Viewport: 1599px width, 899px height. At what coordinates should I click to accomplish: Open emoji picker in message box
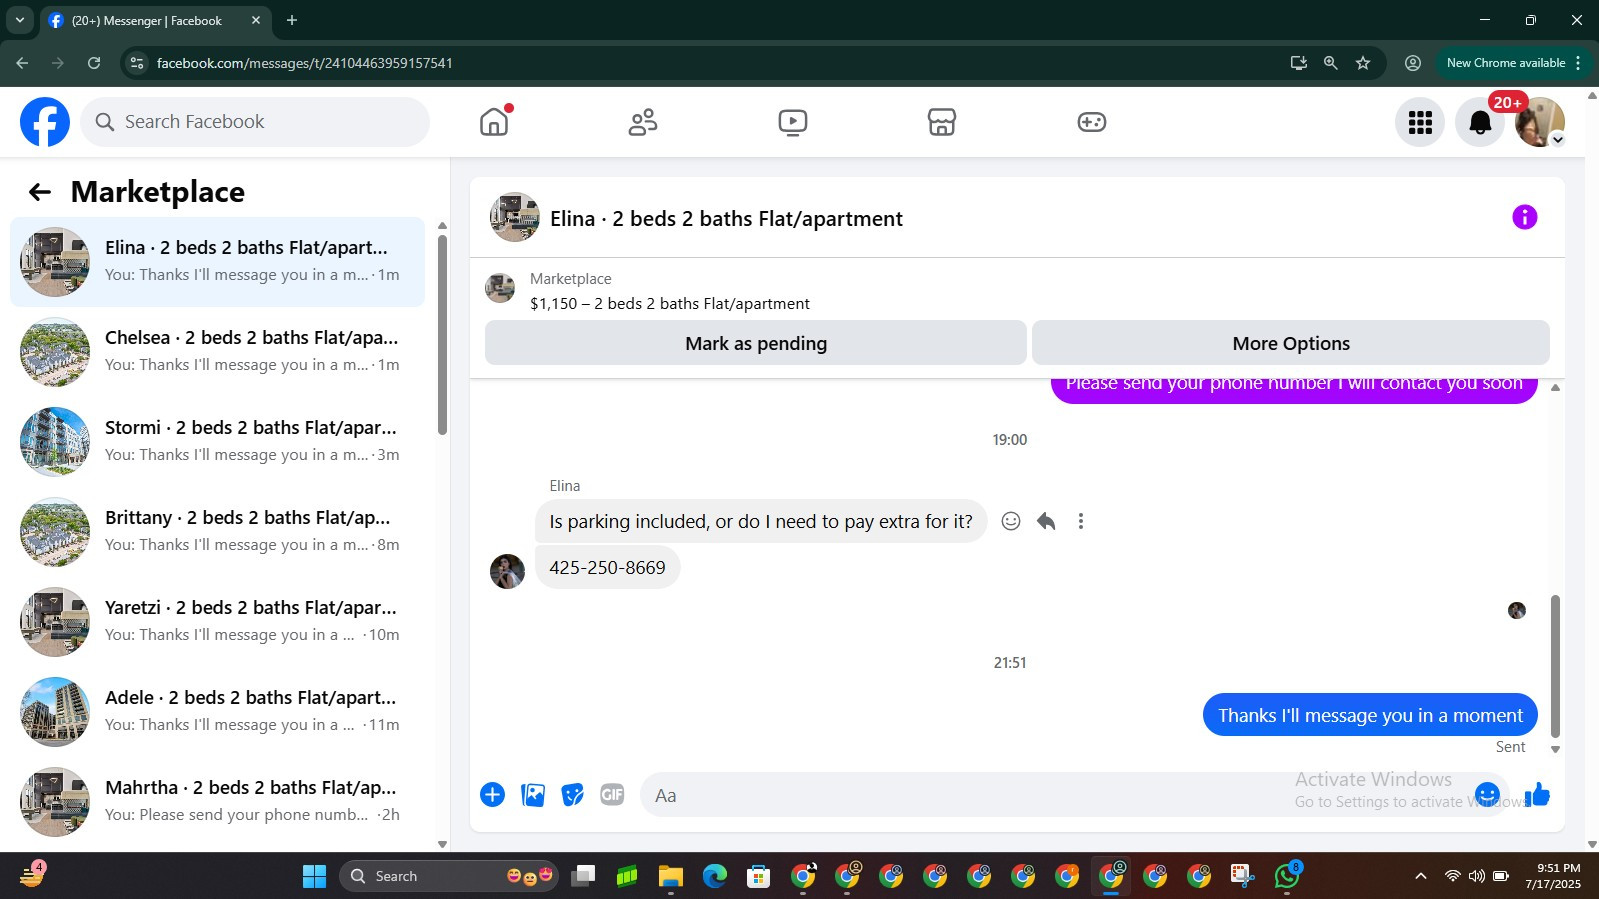pyautogui.click(x=1487, y=795)
